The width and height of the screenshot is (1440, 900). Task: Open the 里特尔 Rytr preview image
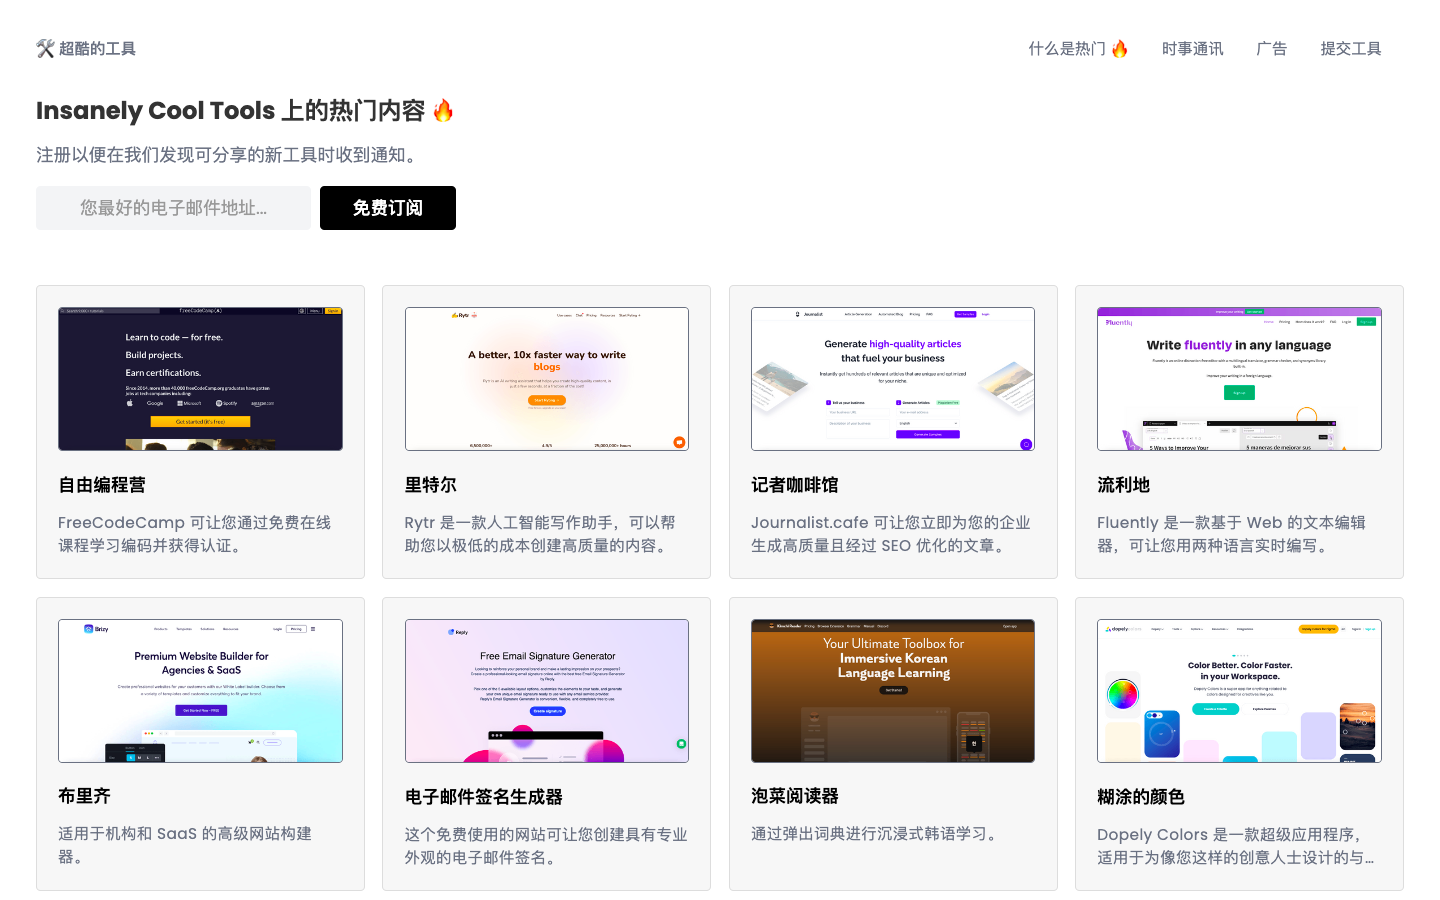pyautogui.click(x=546, y=378)
